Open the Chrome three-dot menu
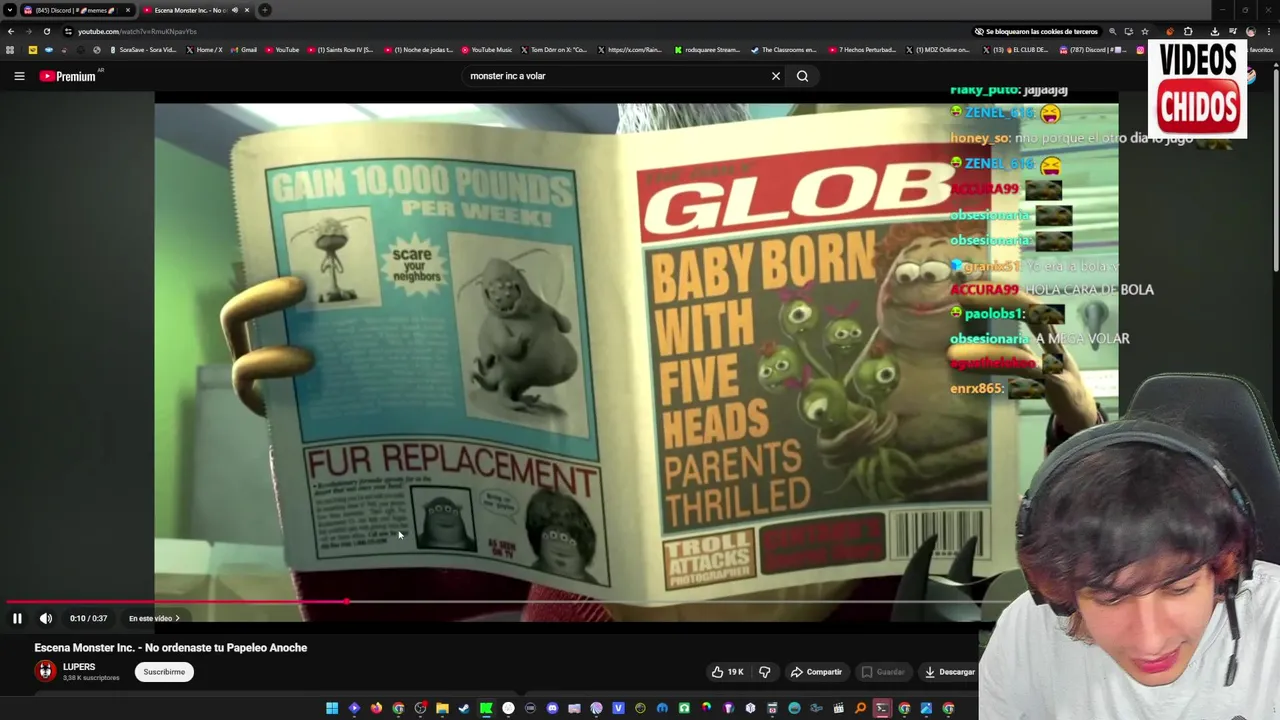This screenshot has width=1280, height=720. tap(1268, 31)
